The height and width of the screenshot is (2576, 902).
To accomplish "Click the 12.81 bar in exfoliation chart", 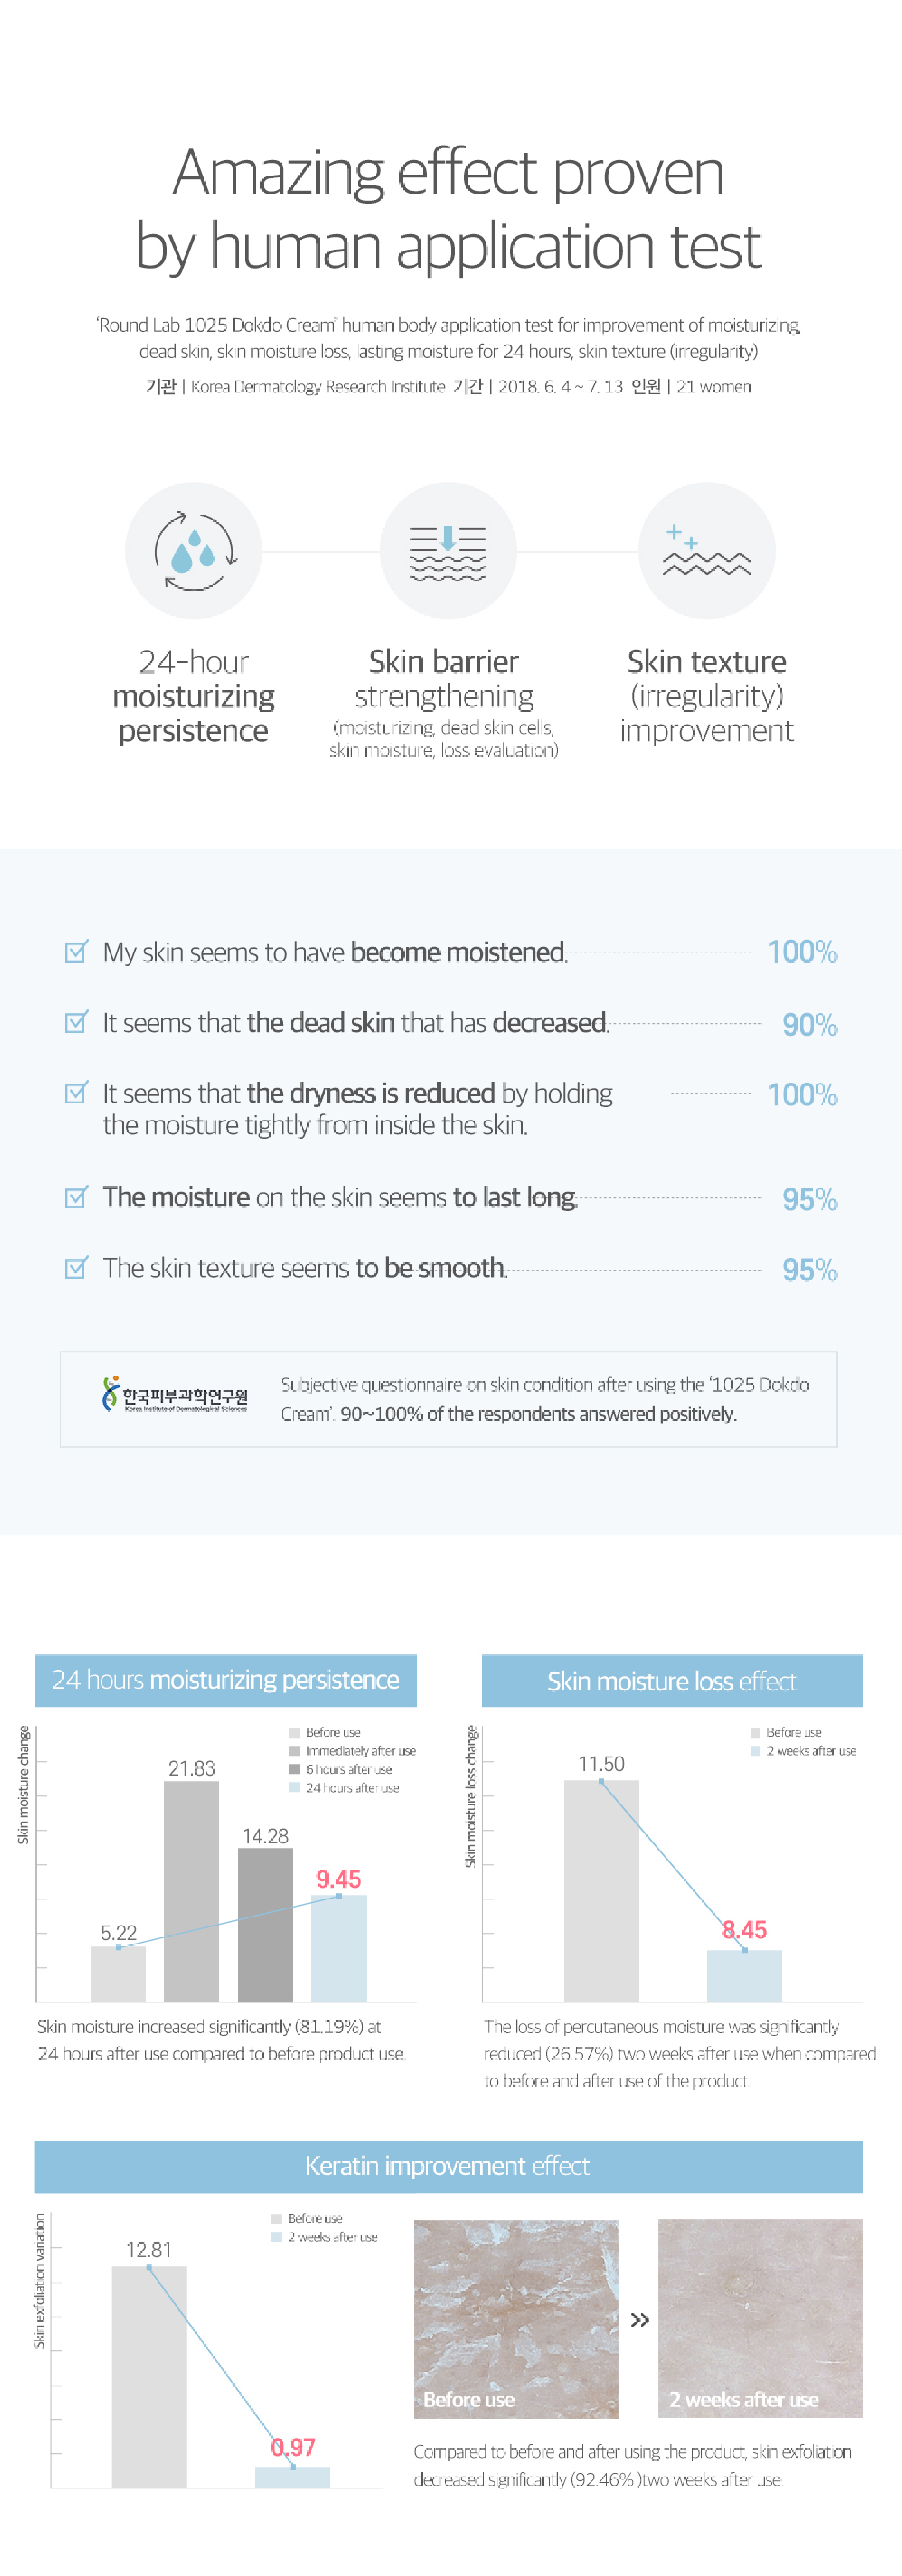I will (x=149, y=2375).
